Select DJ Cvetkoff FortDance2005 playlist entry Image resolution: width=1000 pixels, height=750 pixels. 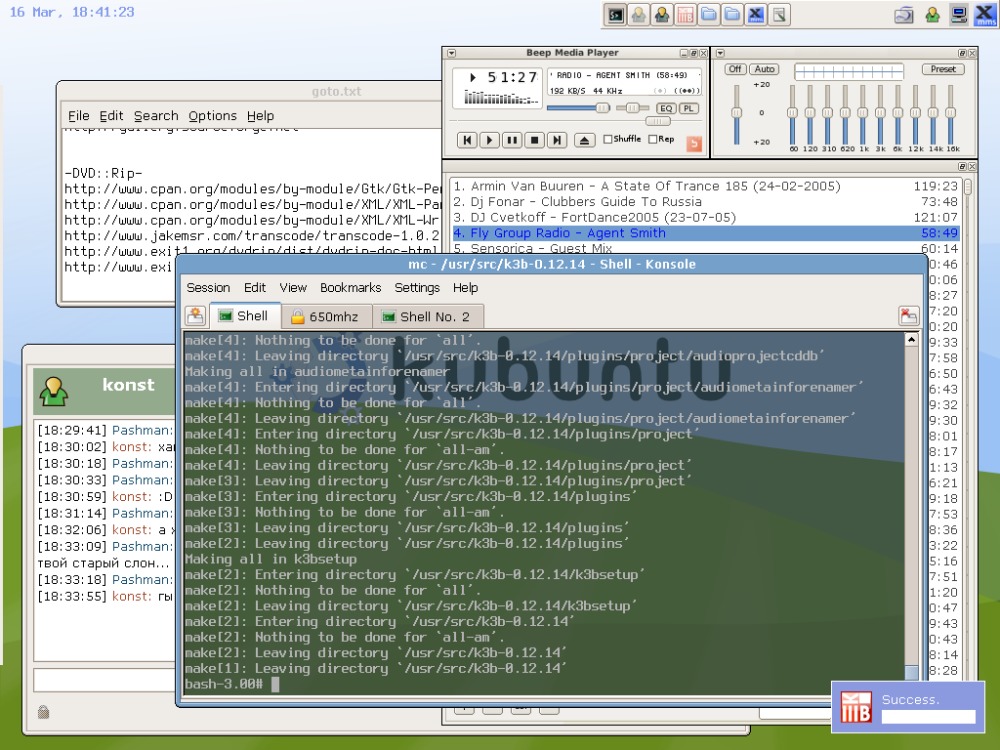pos(705,217)
